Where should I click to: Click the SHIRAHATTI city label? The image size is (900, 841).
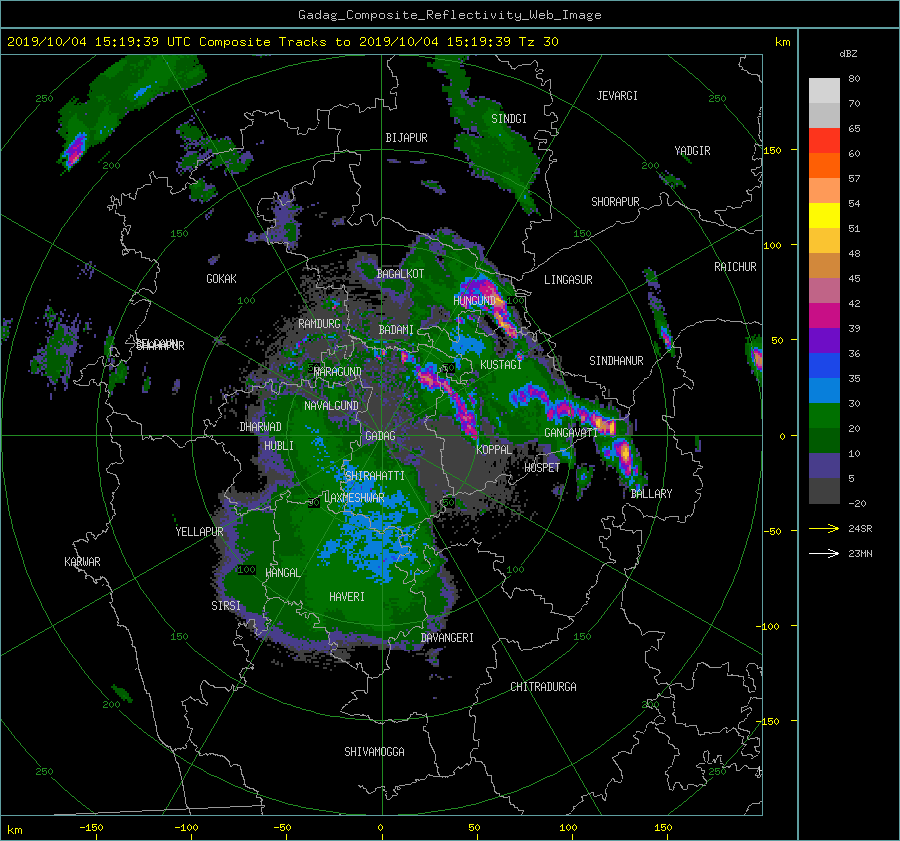(x=375, y=476)
